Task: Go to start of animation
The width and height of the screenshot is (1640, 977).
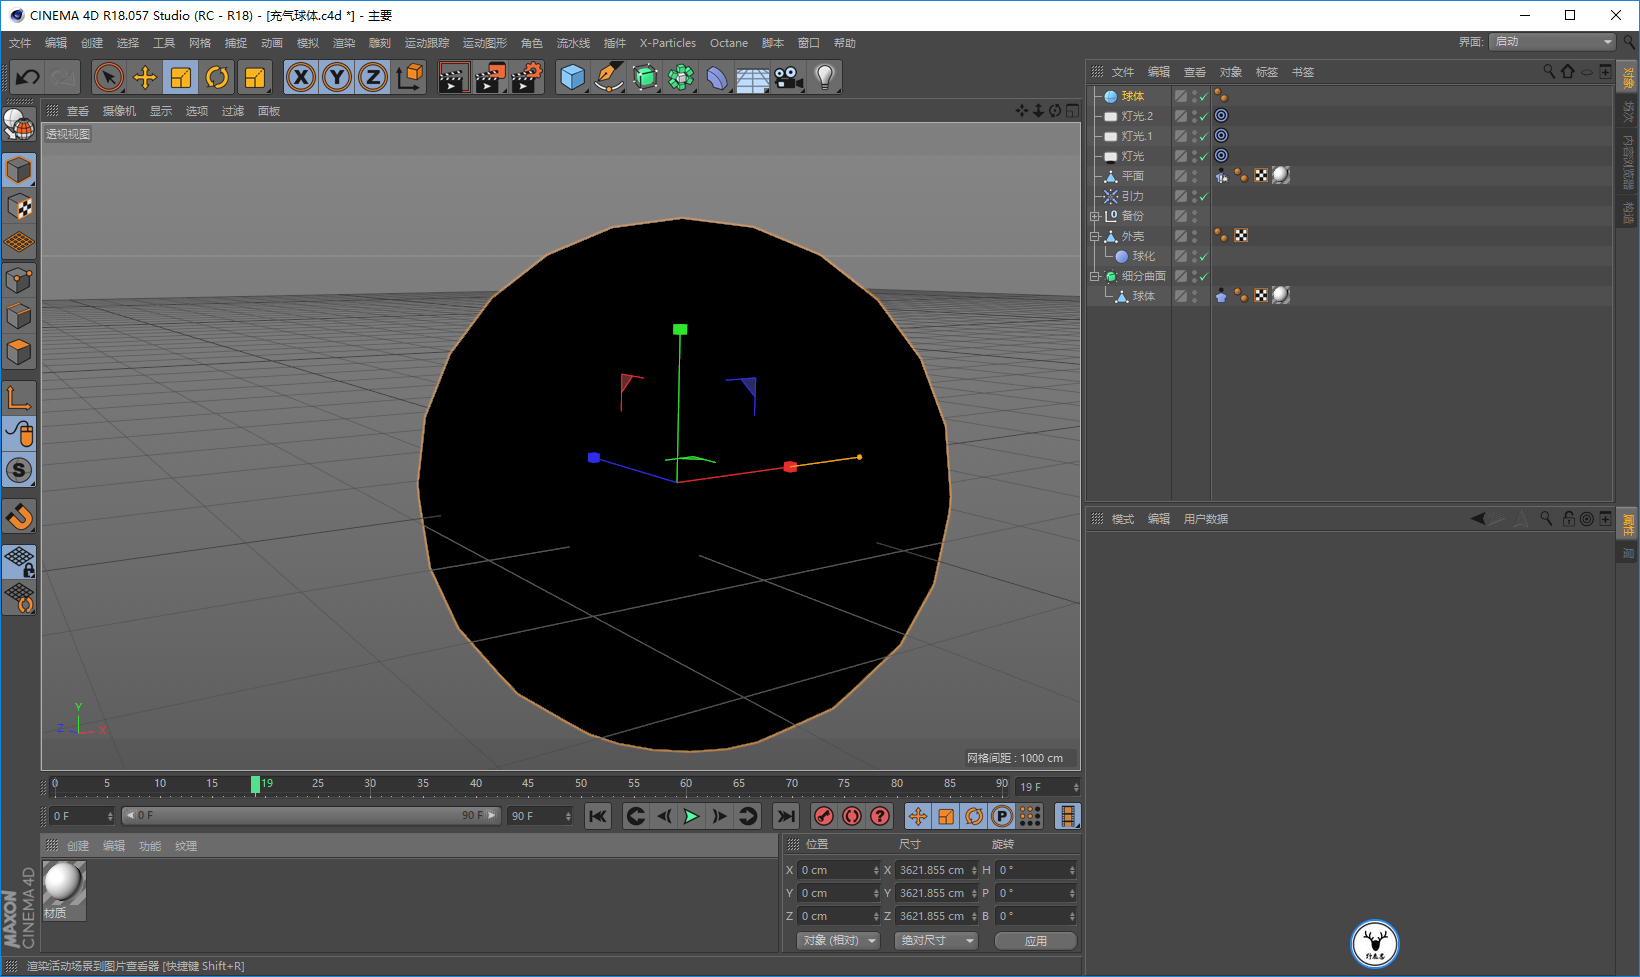Action: pyautogui.click(x=598, y=816)
